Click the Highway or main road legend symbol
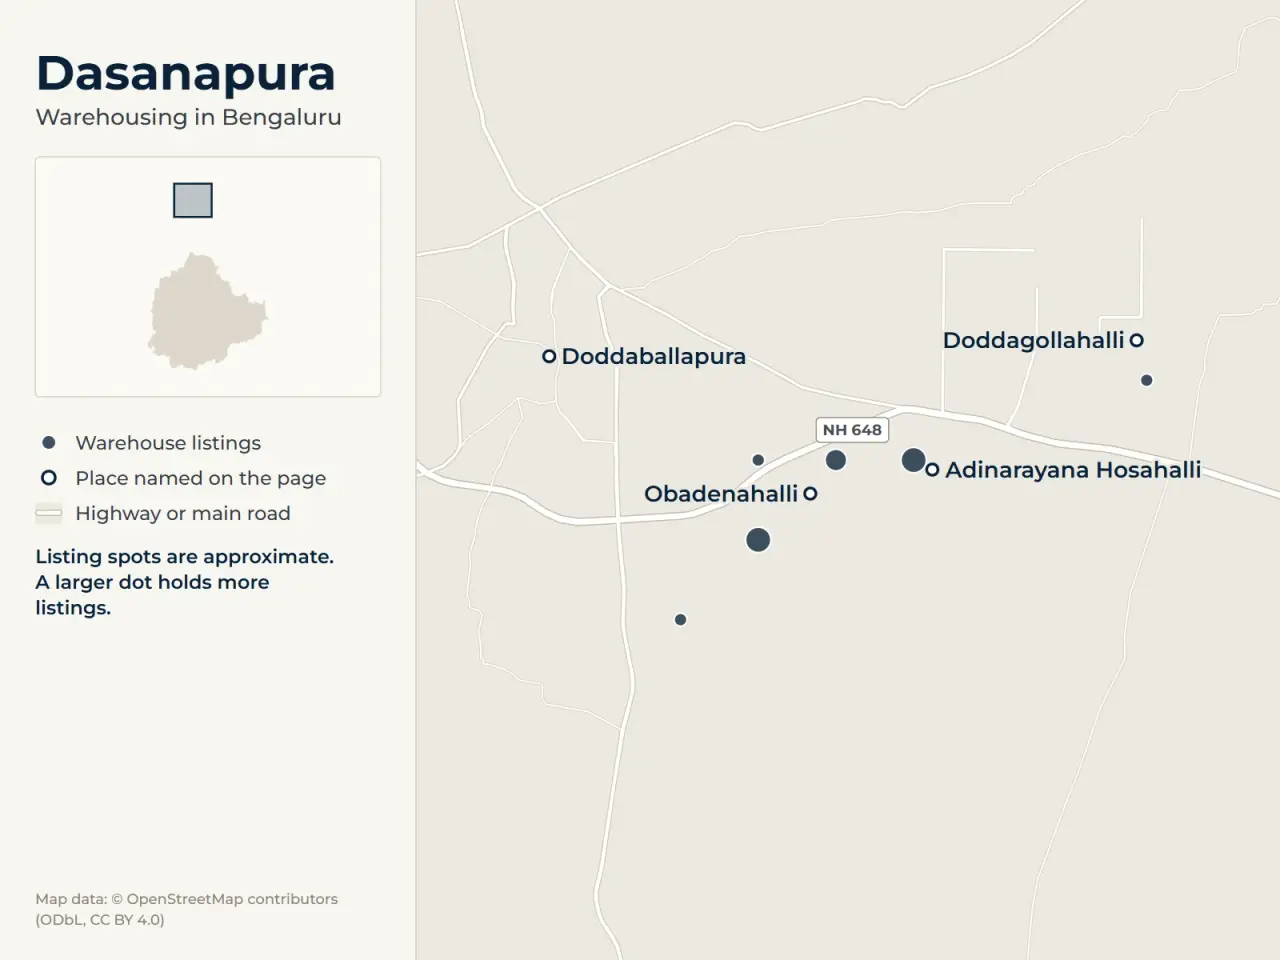 tap(48, 514)
